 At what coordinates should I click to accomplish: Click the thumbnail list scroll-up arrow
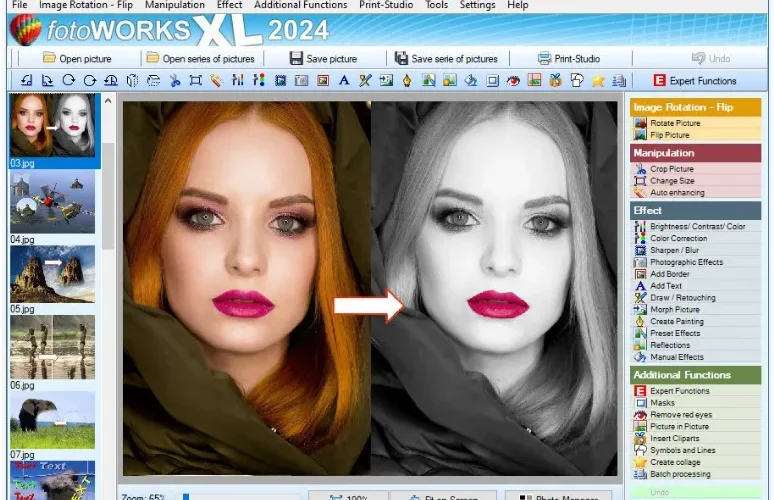108,101
